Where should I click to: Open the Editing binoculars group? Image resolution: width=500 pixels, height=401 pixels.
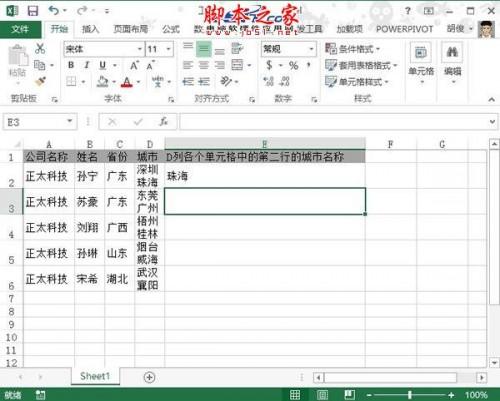[x=452, y=63]
